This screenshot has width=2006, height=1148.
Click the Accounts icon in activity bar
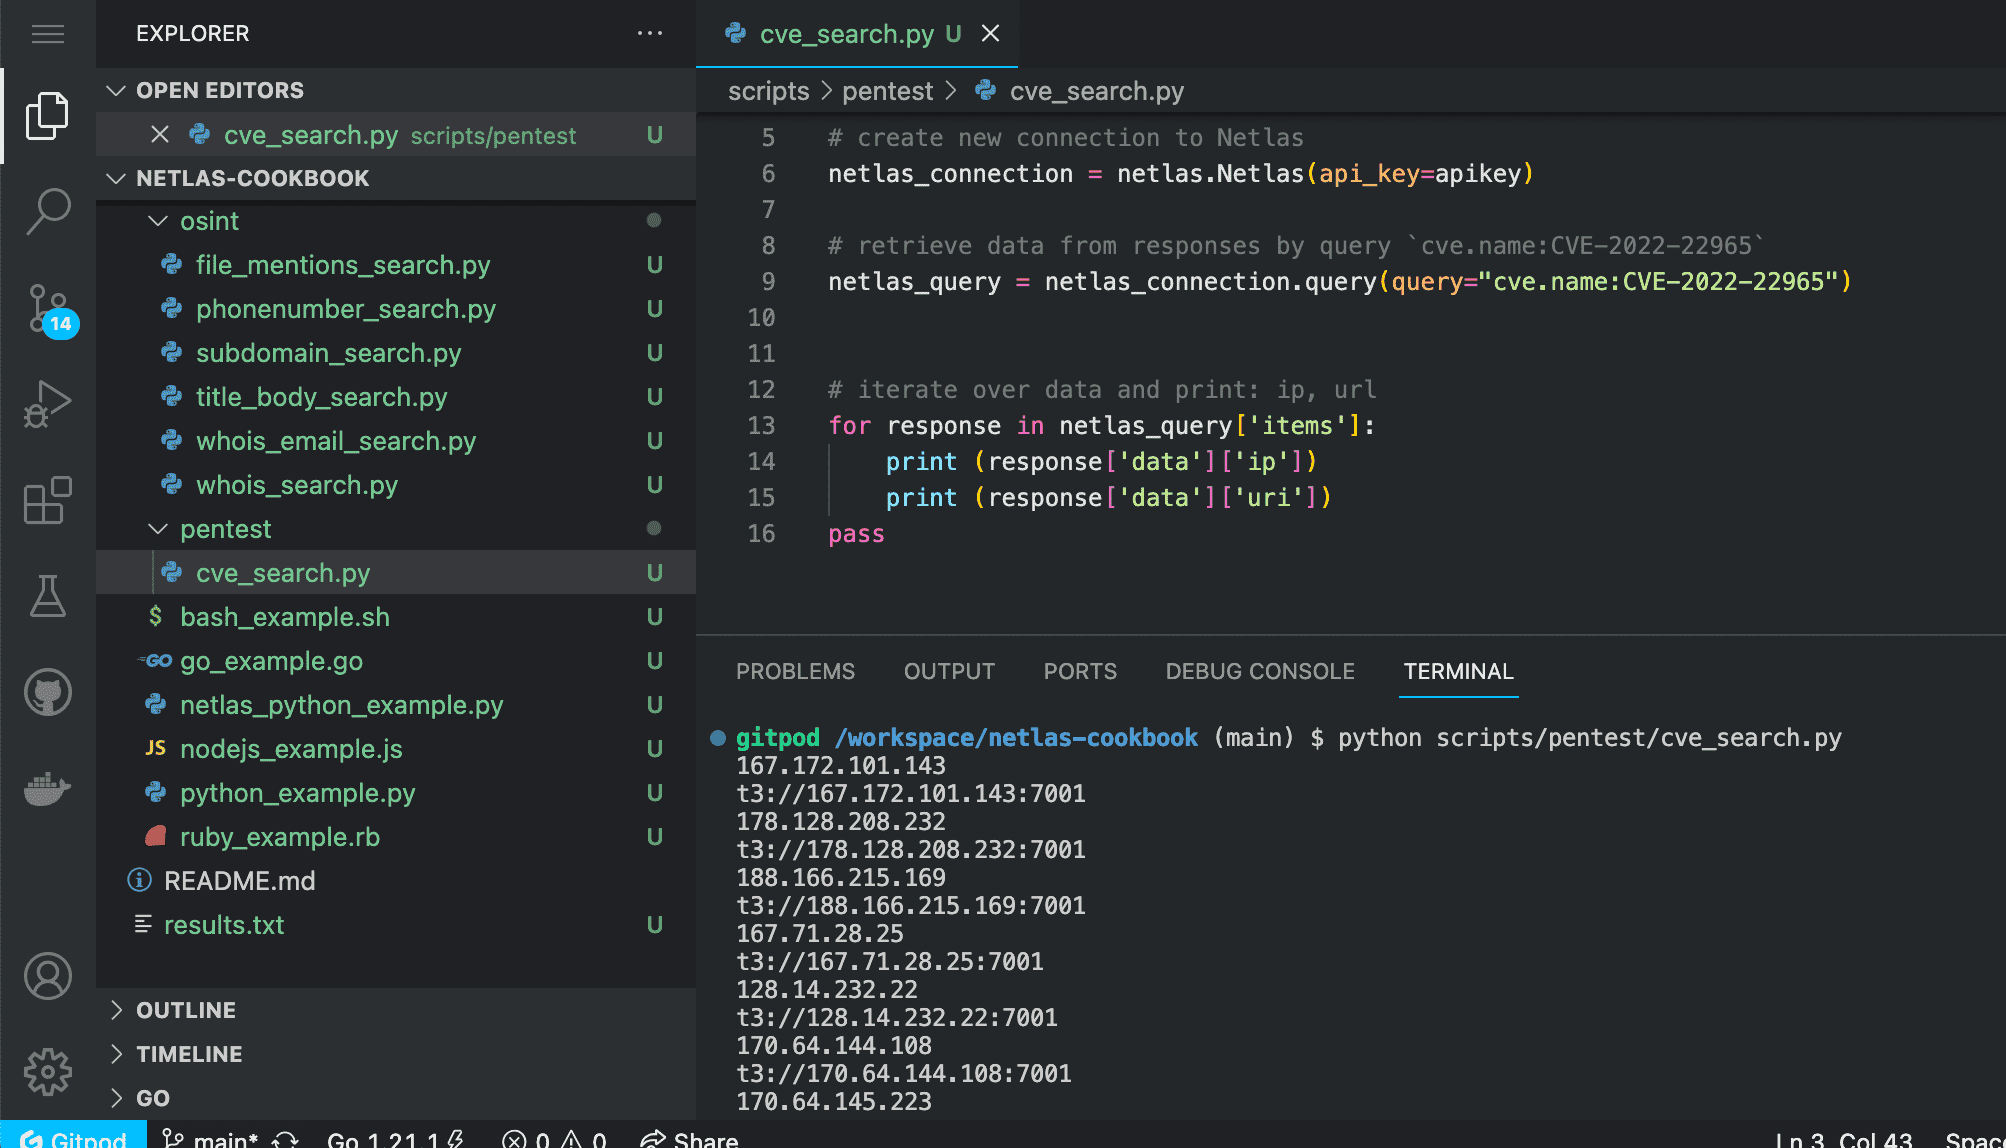(47, 976)
